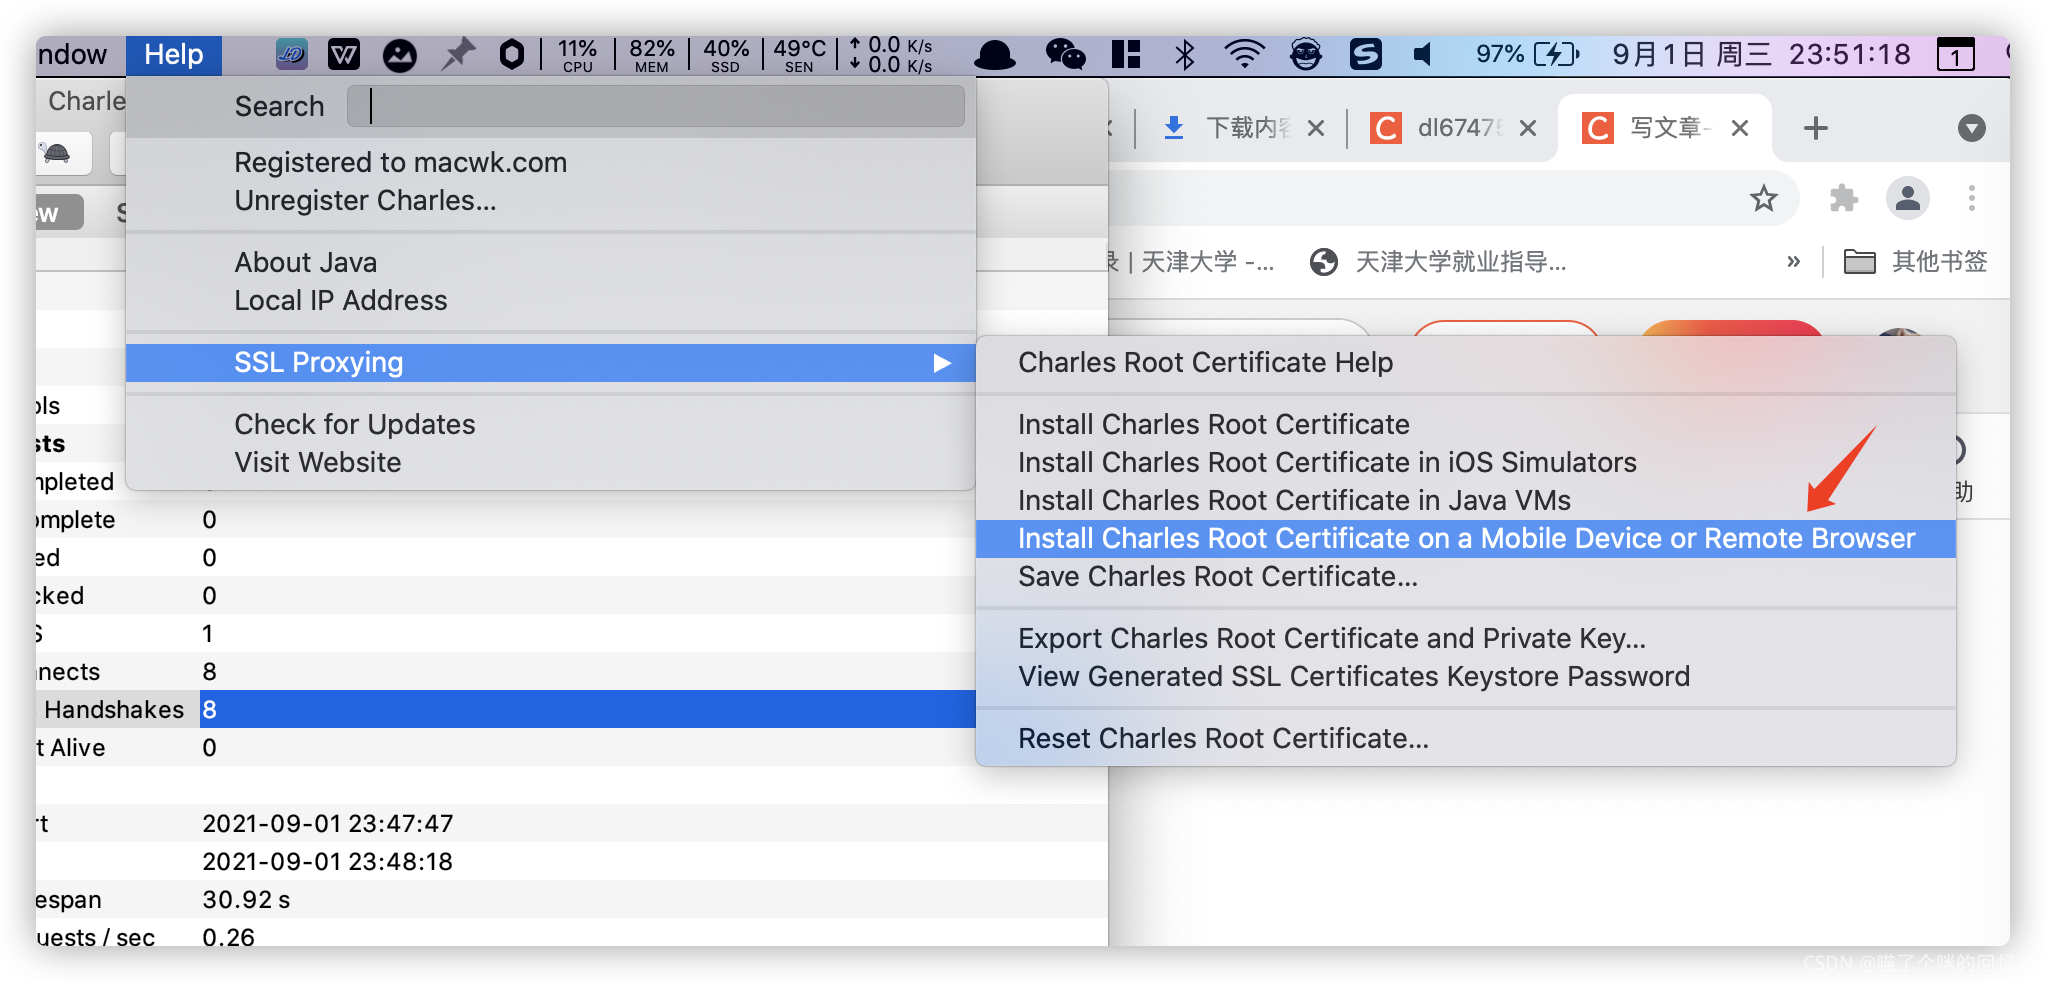Open the Bluetooth menu

[x=1184, y=54]
